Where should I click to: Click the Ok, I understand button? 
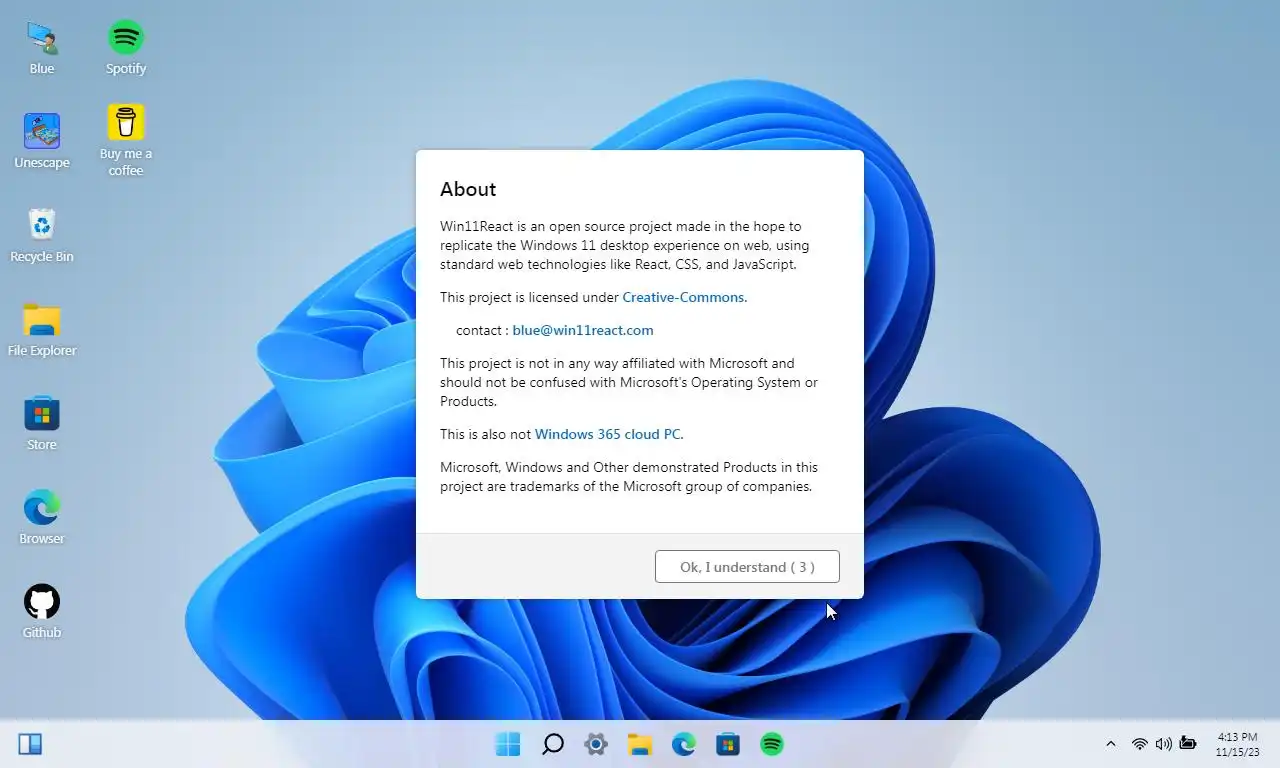tap(747, 566)
